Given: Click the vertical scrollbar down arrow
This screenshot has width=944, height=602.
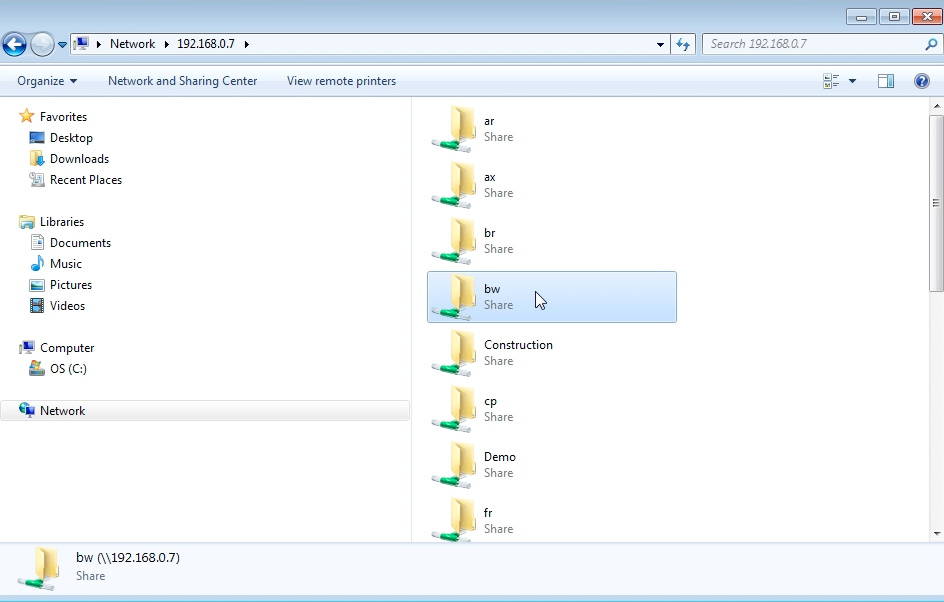Looking at the screenshot, I should click(x=936, y=533).
